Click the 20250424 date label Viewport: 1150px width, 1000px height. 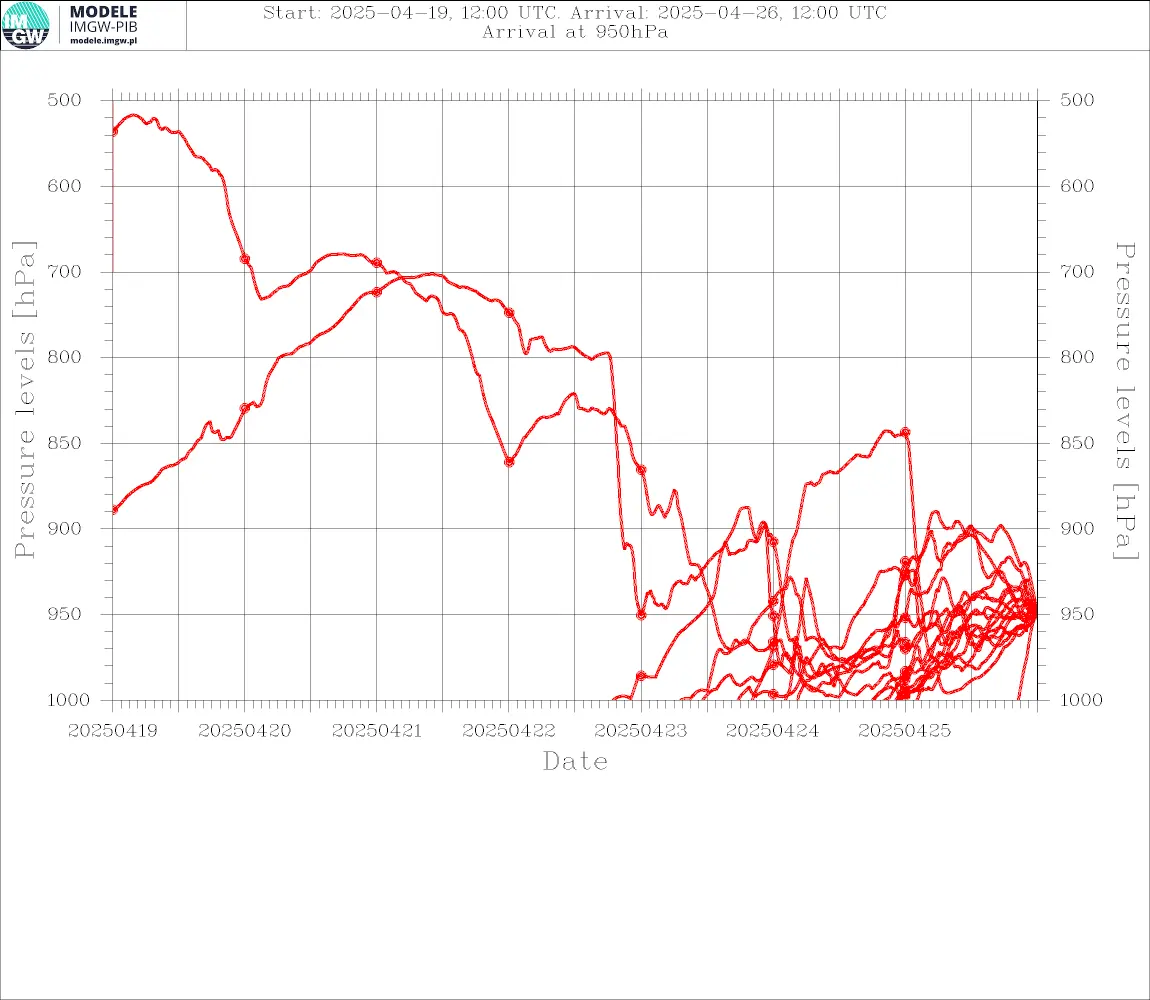pyautogui.click(x=773, y=731)
